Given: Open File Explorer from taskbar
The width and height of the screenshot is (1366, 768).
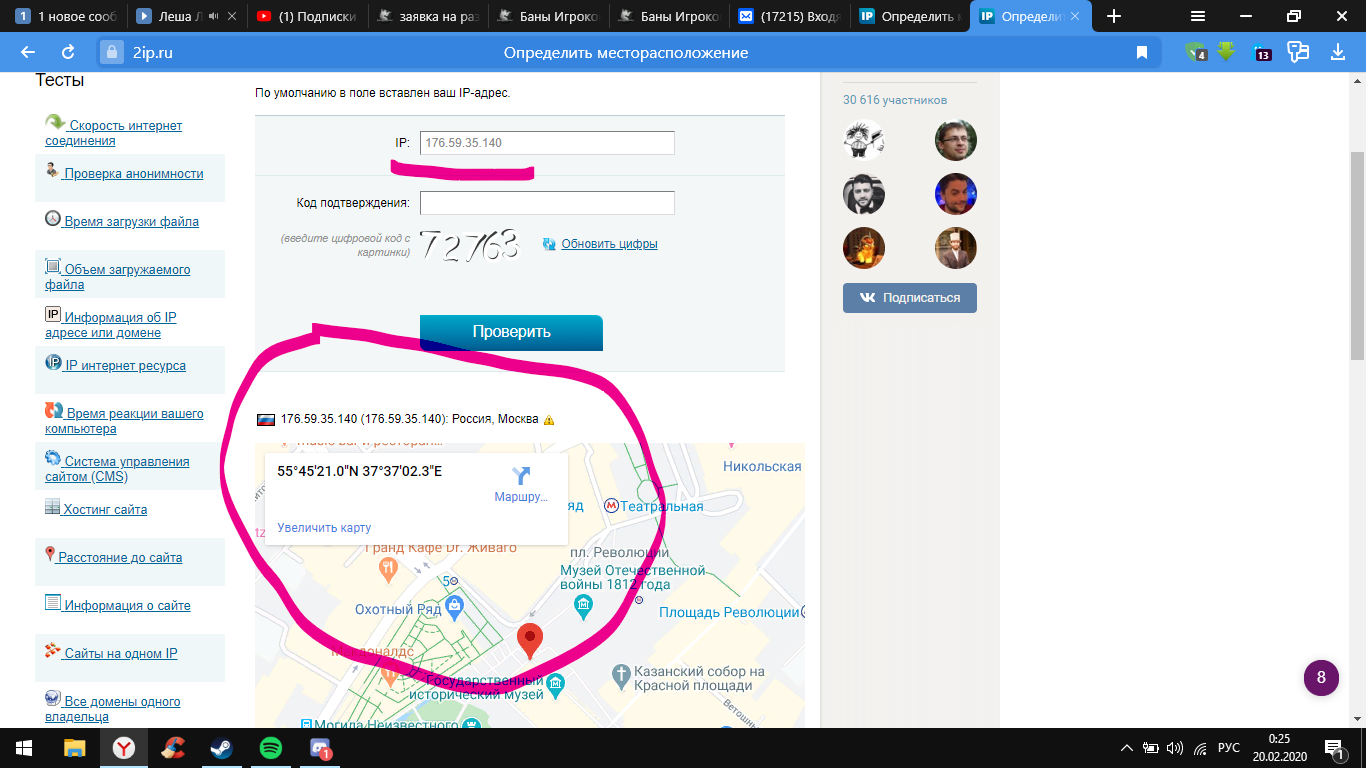Looking at the screenshot, I should coord(75,748).
